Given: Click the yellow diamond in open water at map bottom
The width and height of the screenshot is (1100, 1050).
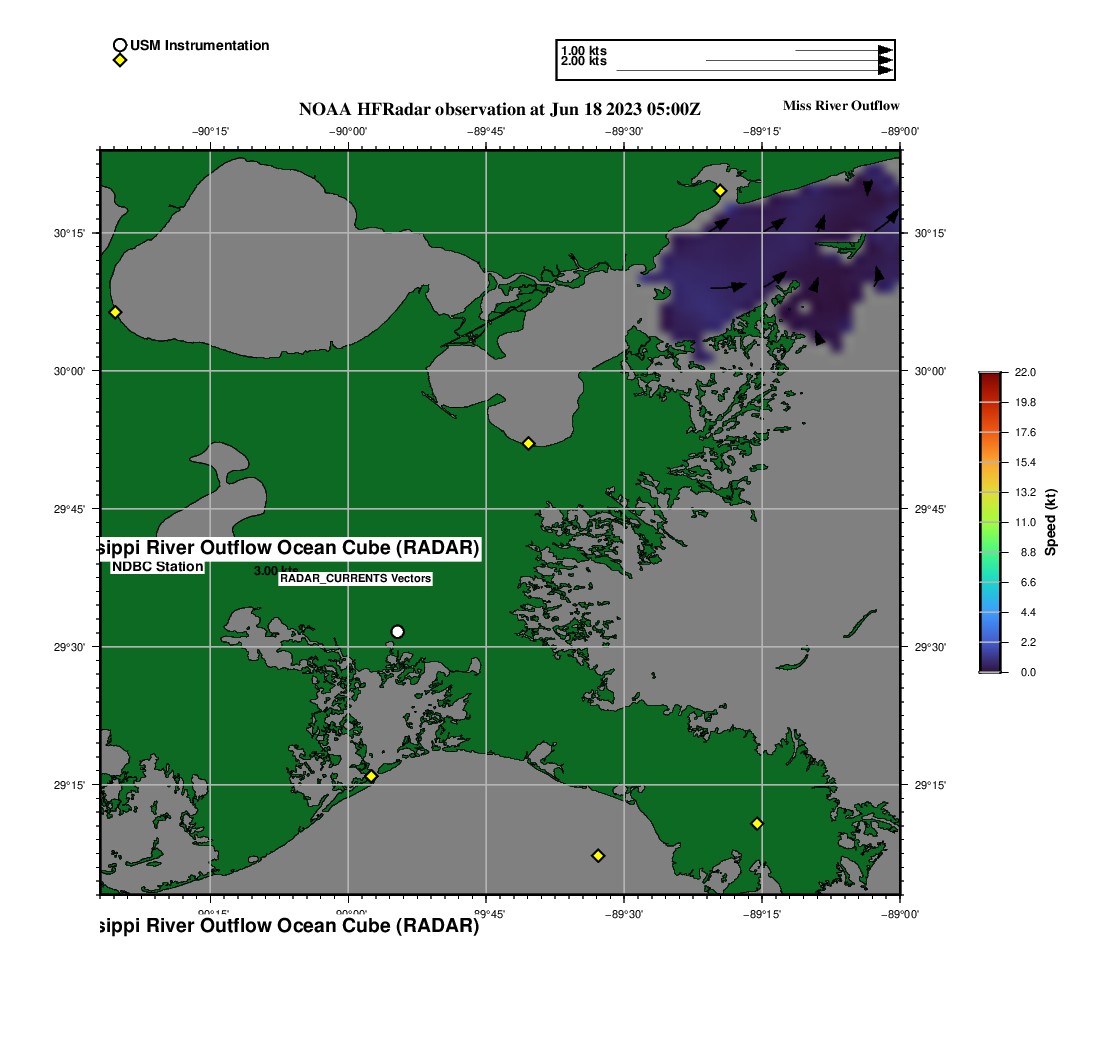Looking at the screenshot, I should click(598, 855).
